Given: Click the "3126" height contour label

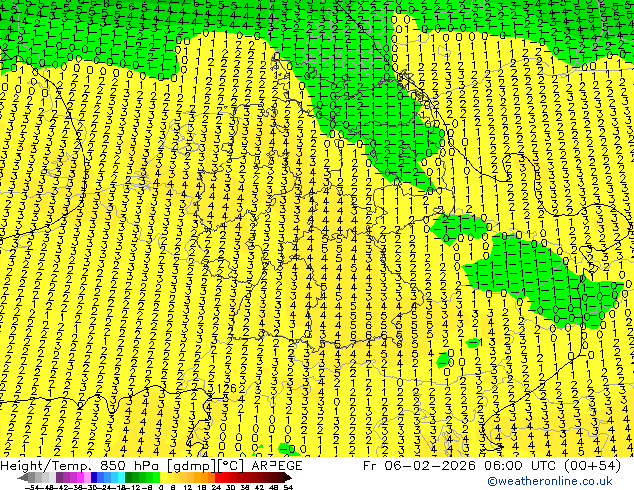Looking at the screenshot, I should (222, 389).
